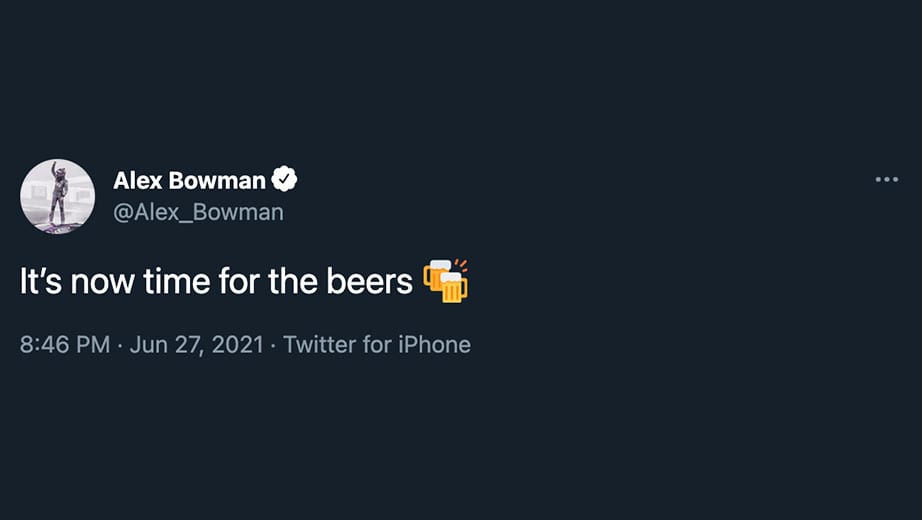This screenshot has height=520, width=922.
Task: Open the three-dot more options menu
Action: point(886,179)
